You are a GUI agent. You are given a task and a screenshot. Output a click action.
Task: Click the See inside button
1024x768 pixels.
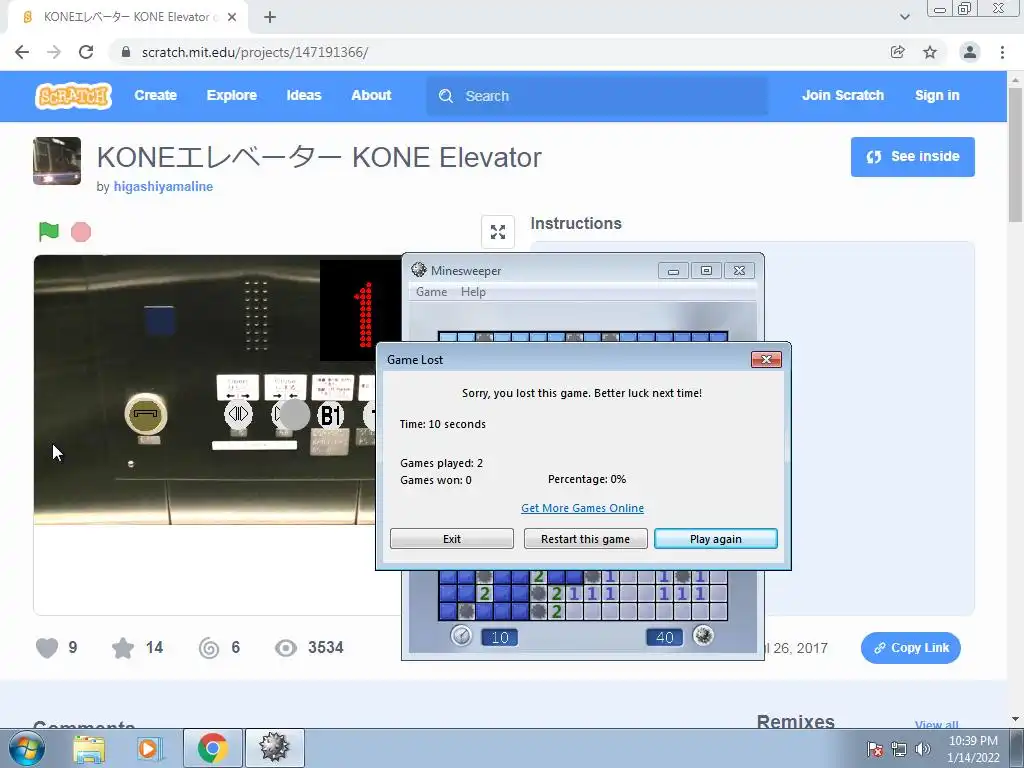[x=912, y=157]
